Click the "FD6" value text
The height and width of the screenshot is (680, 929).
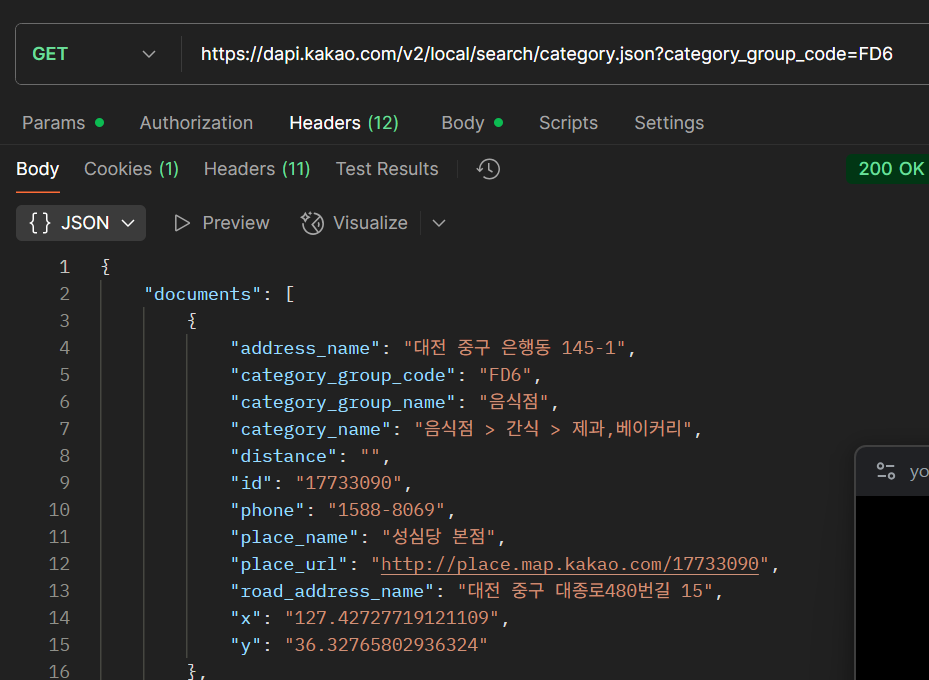pyautogui.click(x=505, y=375)
